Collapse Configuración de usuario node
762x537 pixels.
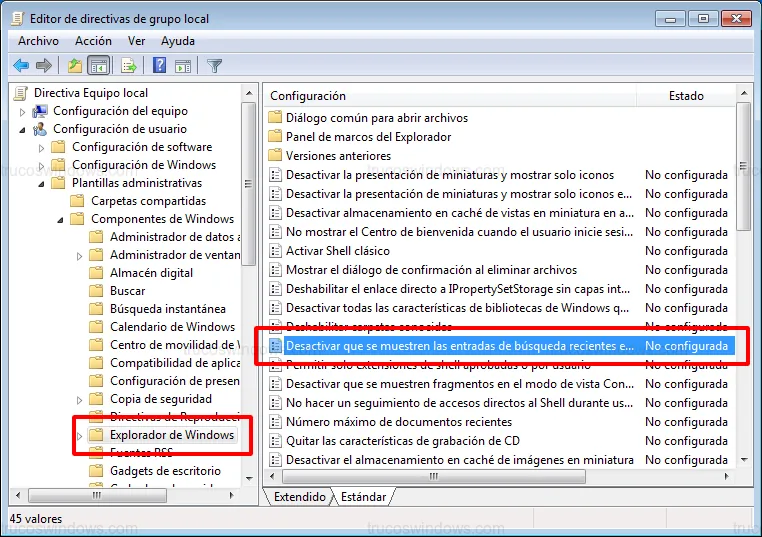tap(22, 129)
